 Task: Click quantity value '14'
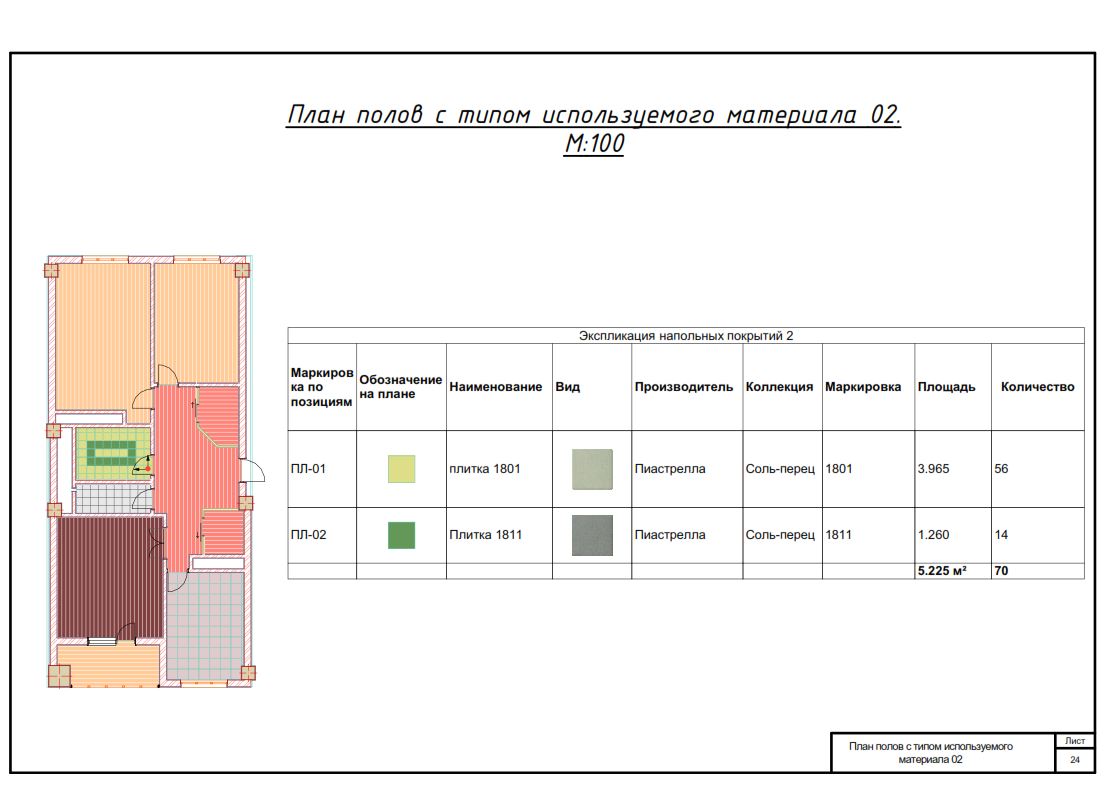[1001, 535]
